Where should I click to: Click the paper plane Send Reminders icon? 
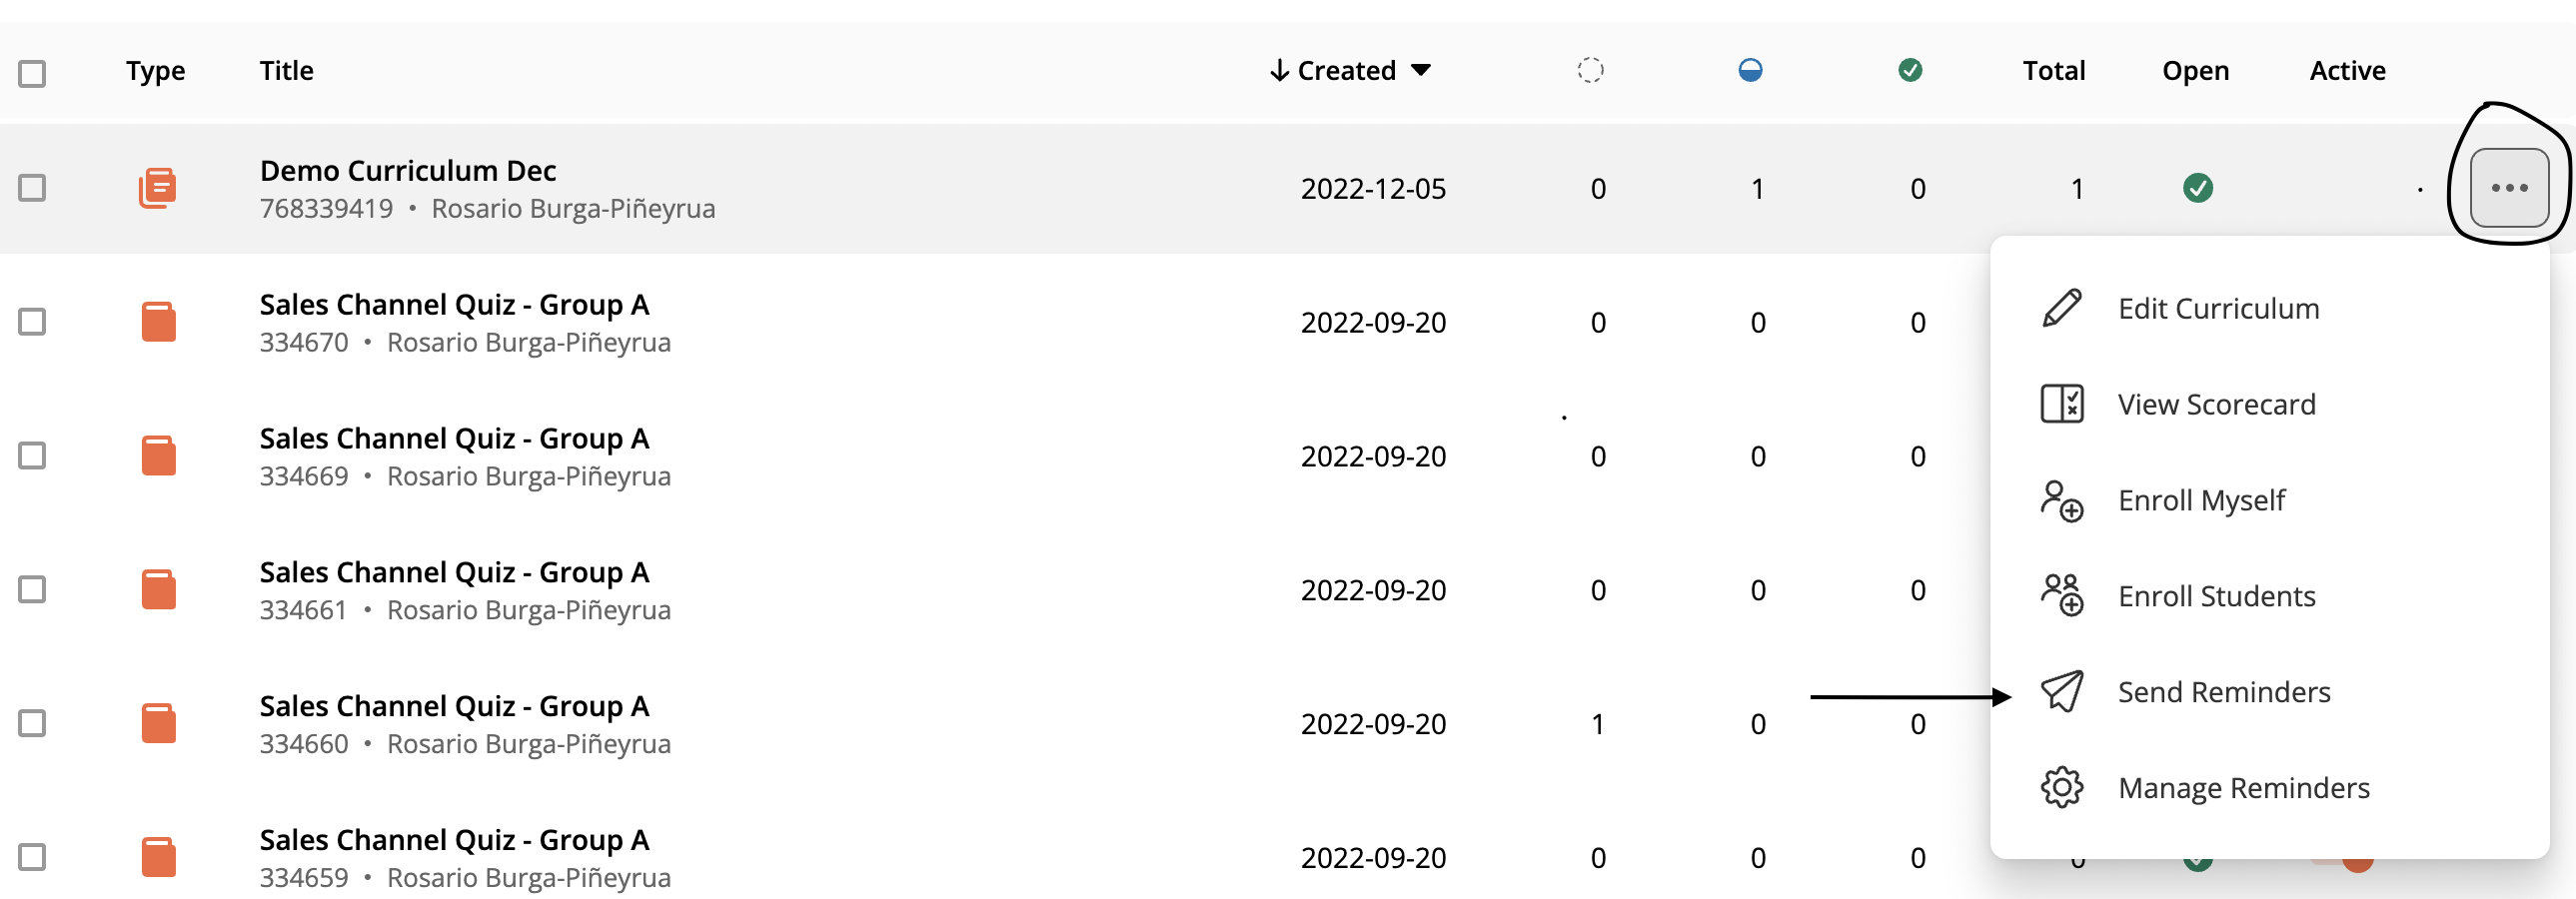pos(2061,692)
